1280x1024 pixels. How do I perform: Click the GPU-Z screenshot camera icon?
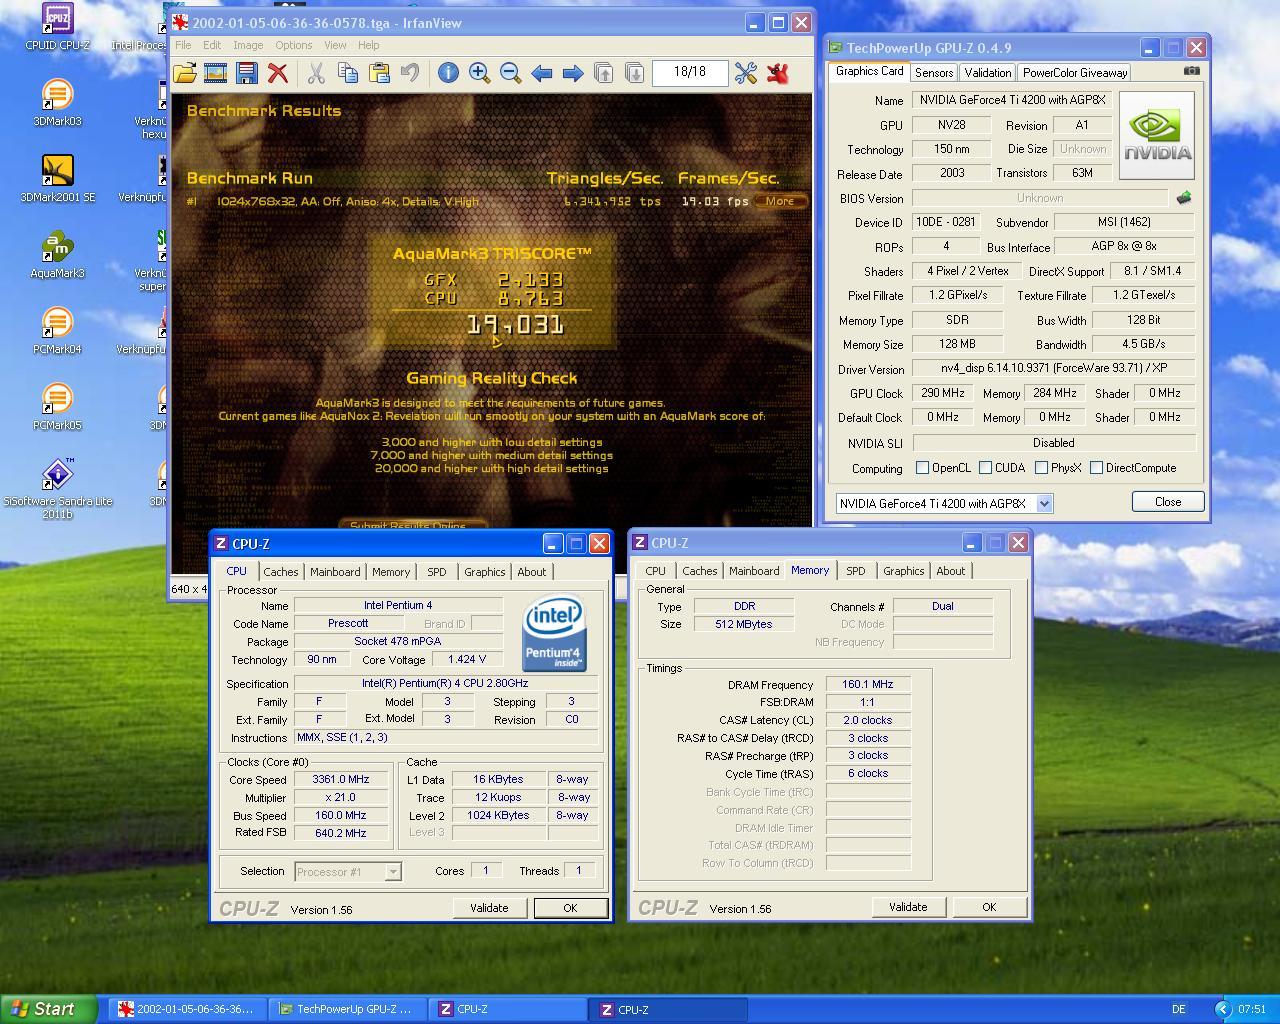[x=1191, y=71]
